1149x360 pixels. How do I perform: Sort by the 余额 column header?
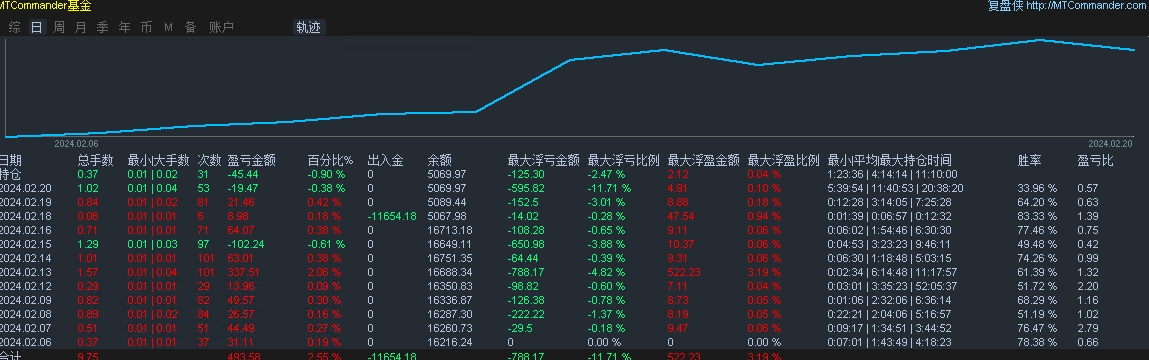440,161
